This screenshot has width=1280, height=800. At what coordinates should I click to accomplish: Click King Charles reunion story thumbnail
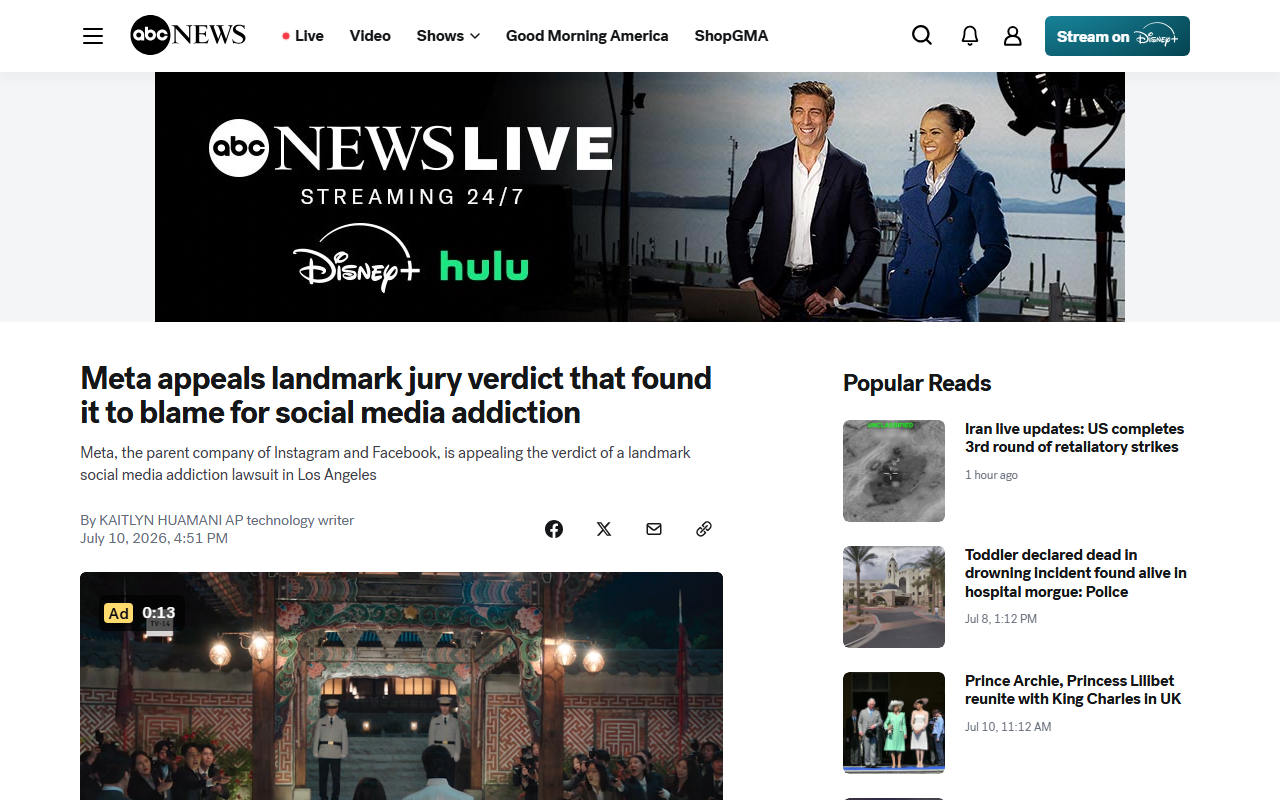point(894,723)
